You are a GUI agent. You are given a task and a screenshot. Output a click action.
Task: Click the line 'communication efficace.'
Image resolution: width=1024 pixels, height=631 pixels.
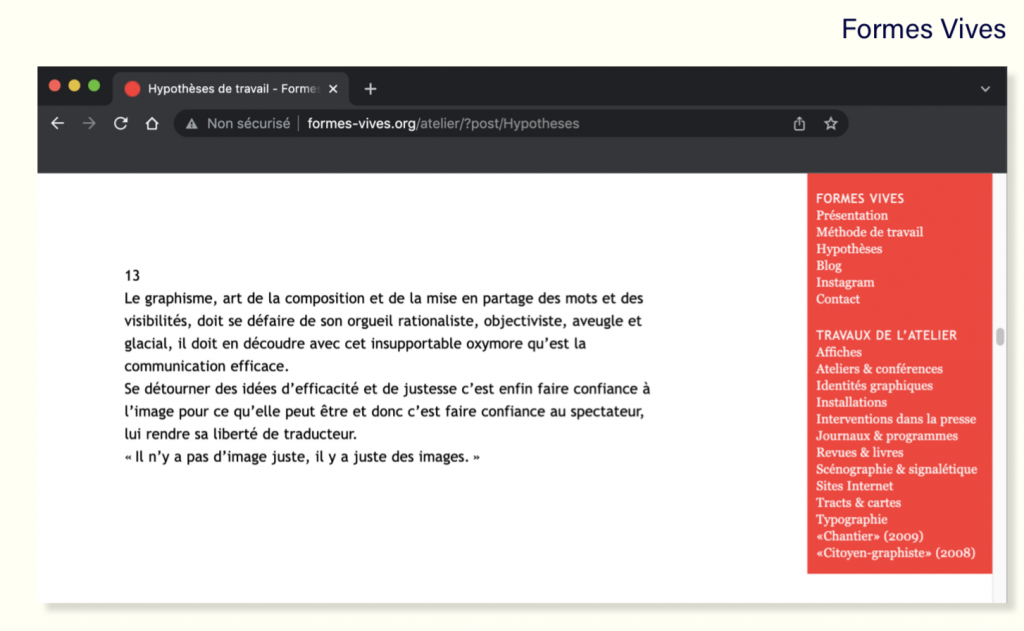coord(206,366)
